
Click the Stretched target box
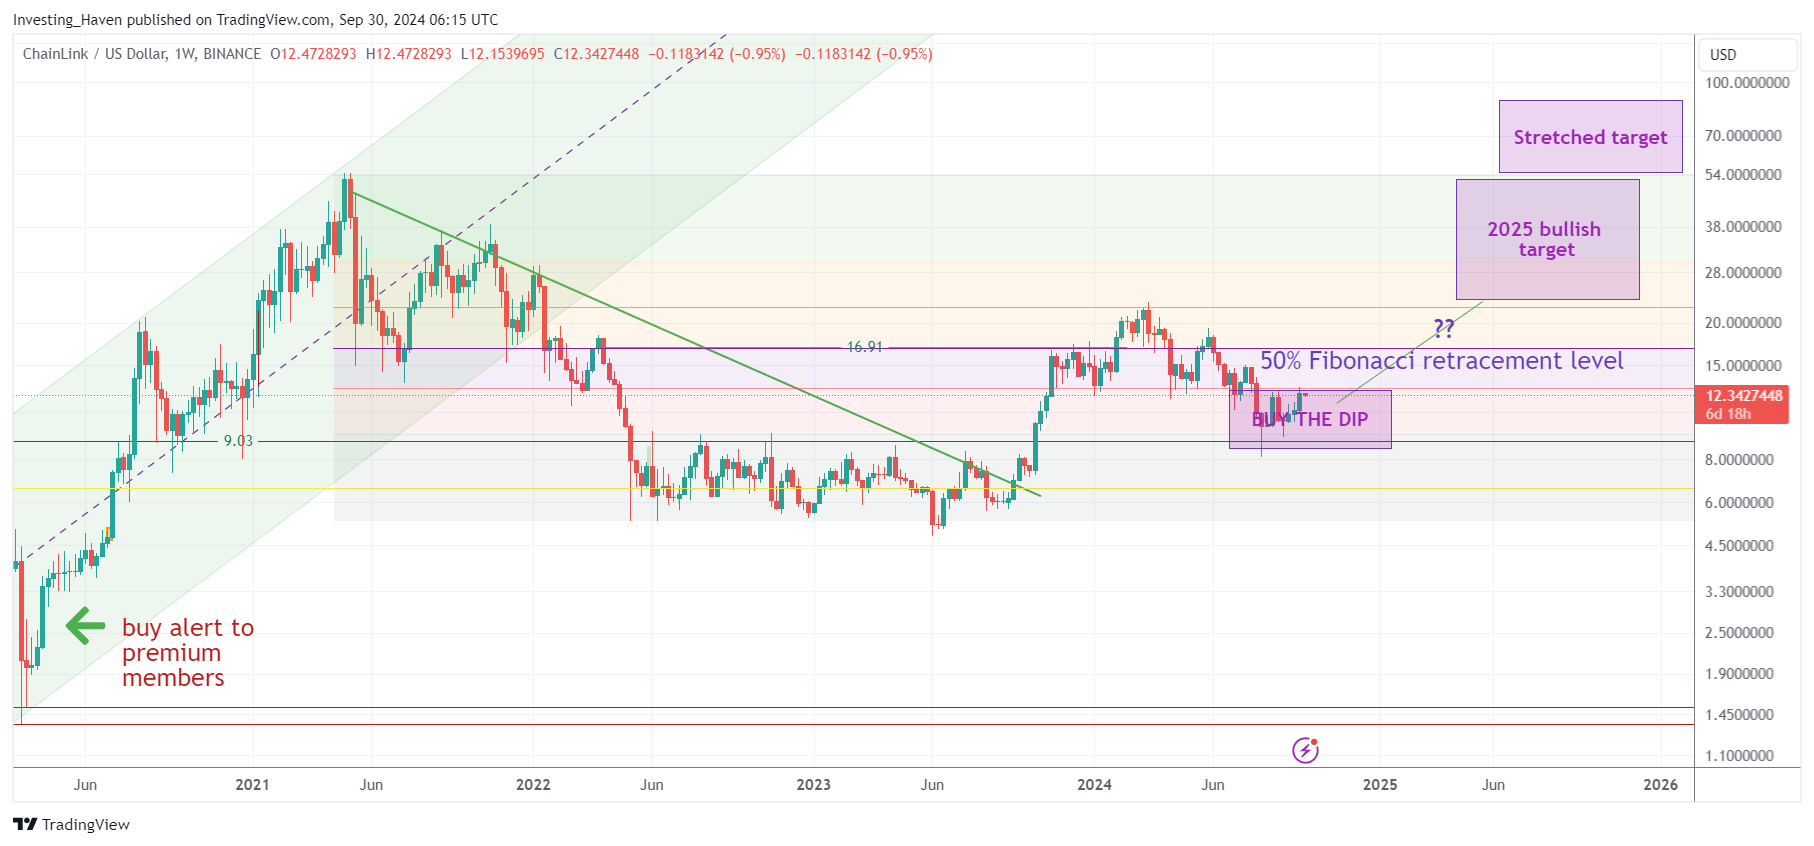tap(1590, 137)
